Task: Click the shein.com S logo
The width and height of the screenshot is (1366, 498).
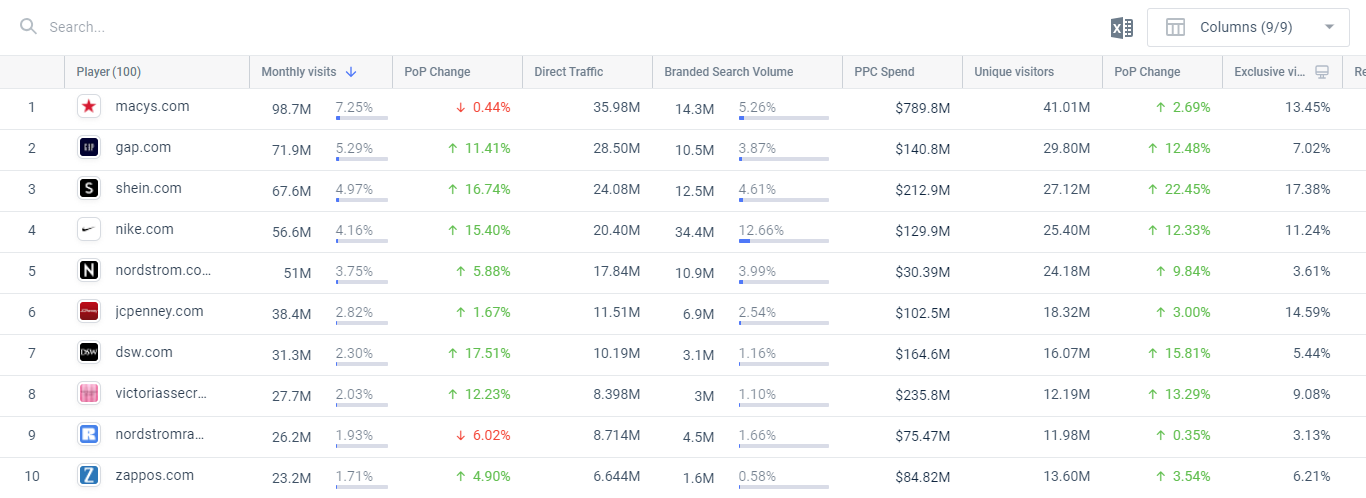Action: point(89,188)
